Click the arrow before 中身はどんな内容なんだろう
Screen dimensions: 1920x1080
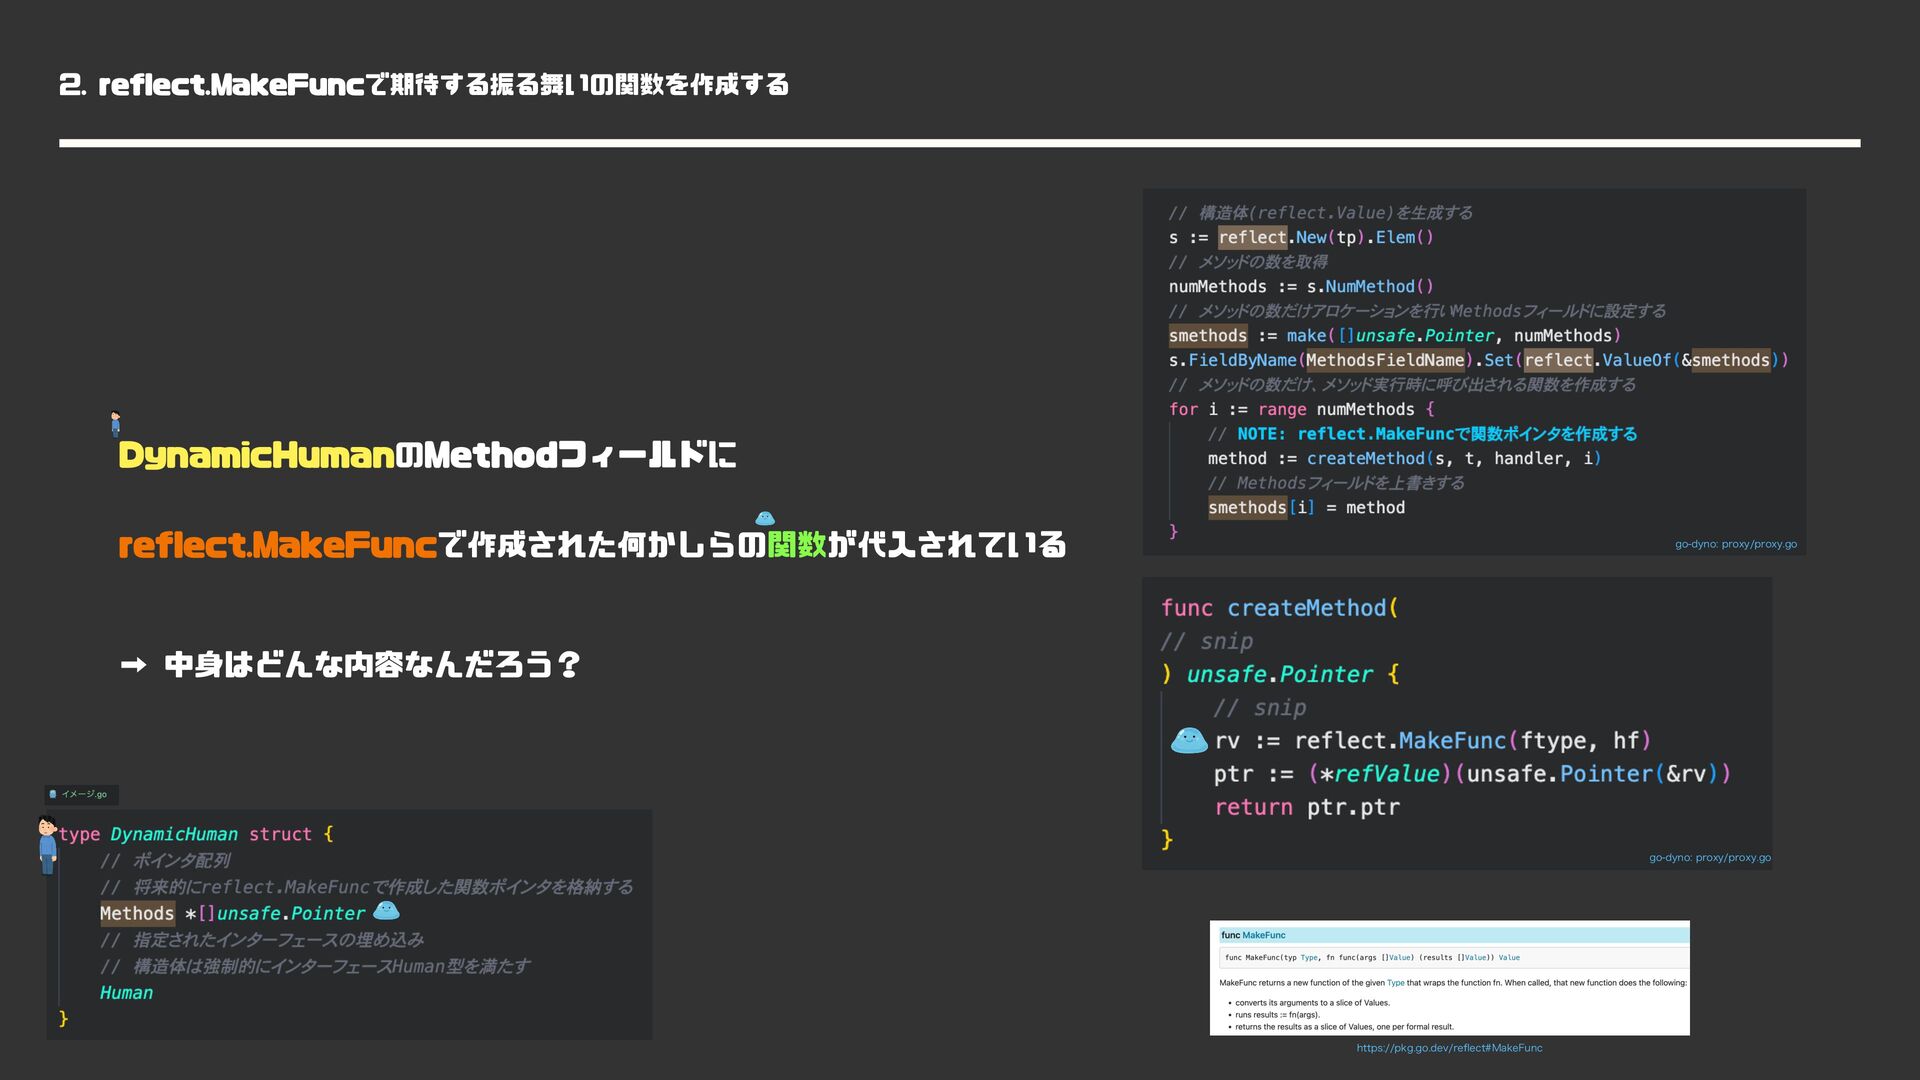(x=133, y=665)
